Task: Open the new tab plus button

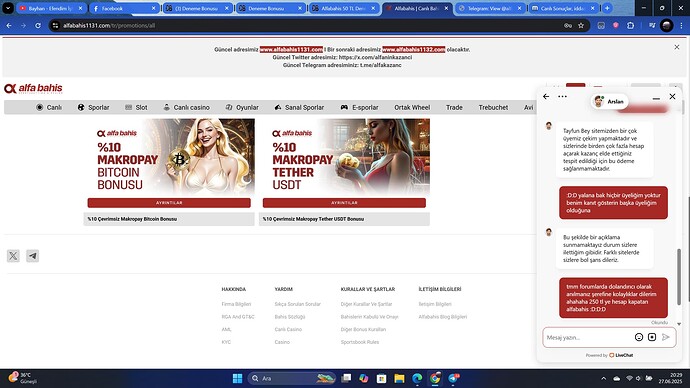Action: 607,8
